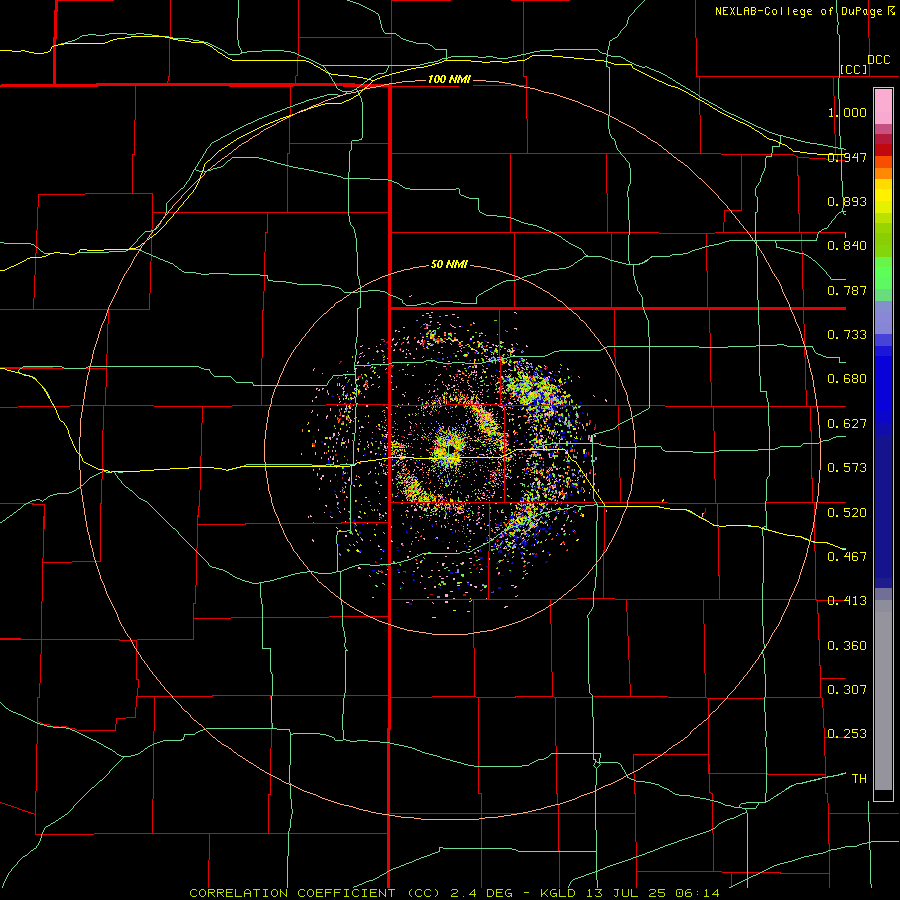The width and height of the screenshot is (900, 900).
Task: Select the 1.000 legend value
Action: click(847, 112)
